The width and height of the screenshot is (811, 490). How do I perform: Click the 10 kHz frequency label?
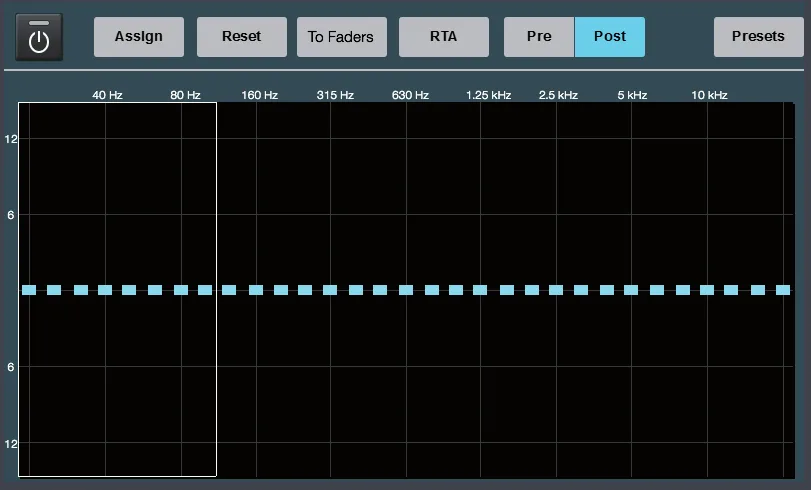709,95
